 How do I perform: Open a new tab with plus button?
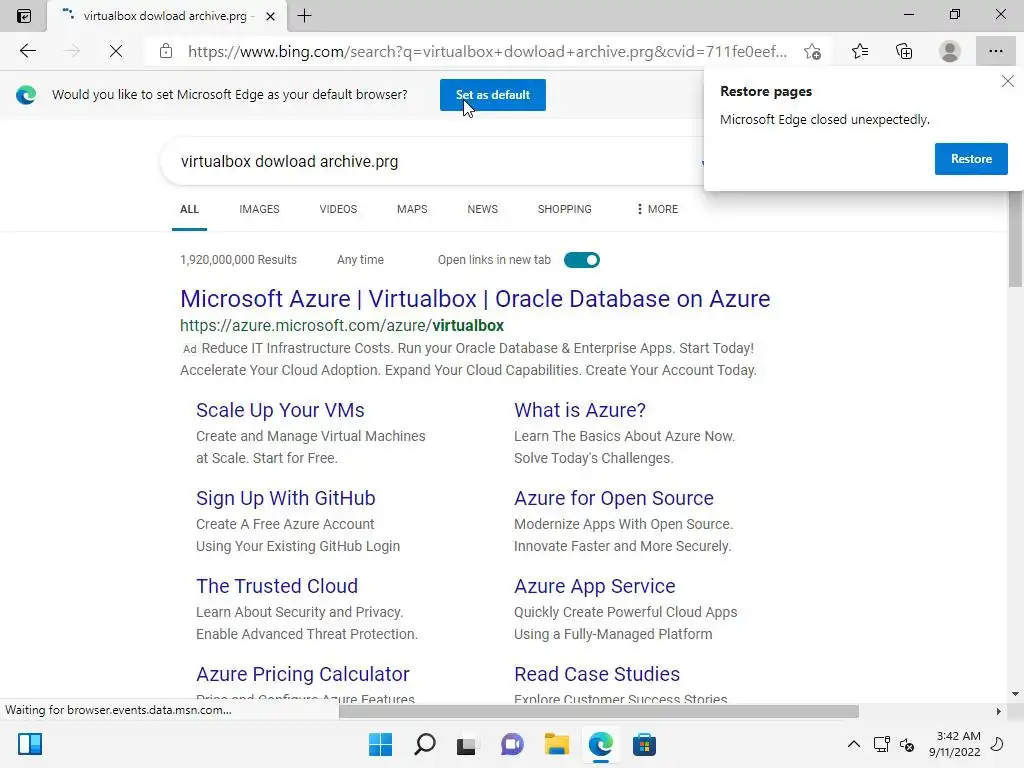click(304, 16)
